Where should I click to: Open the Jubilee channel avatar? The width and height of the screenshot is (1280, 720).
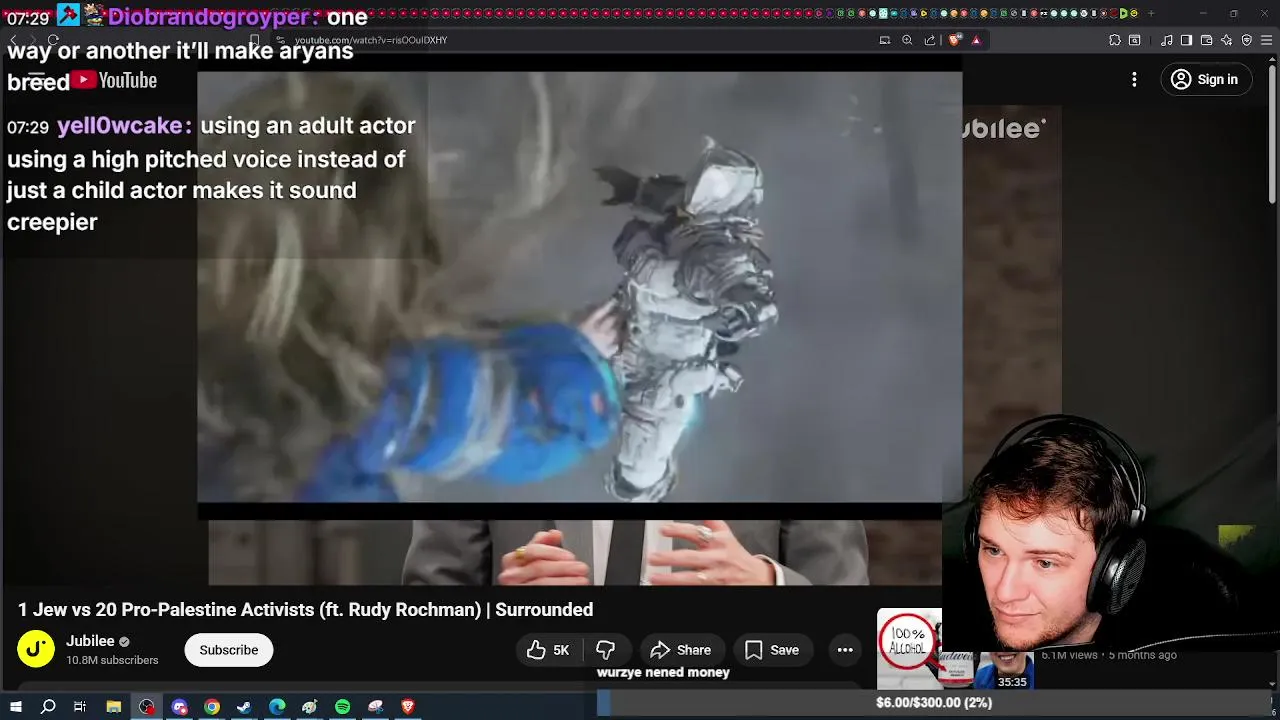point(36,649)
